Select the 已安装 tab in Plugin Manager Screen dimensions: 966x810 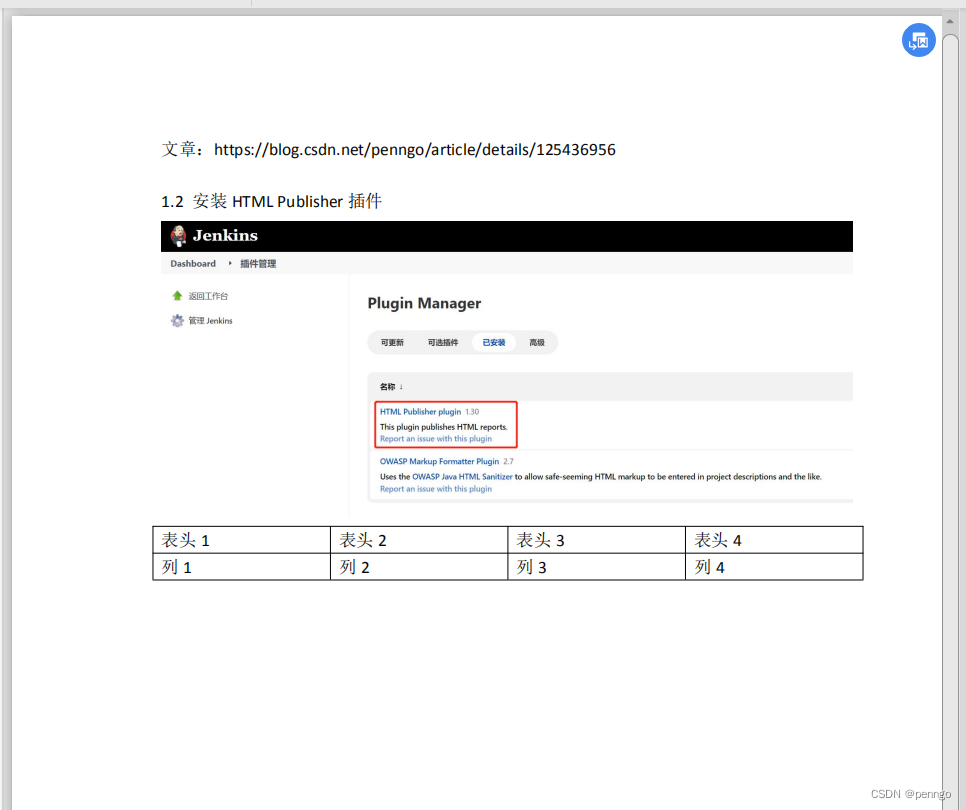[493, 342]
